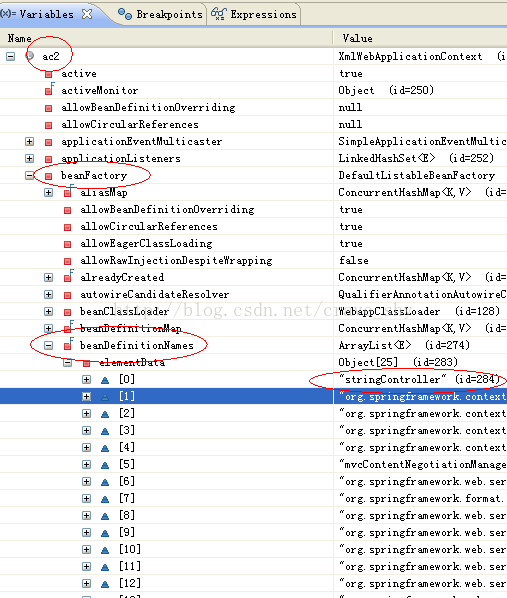Collapse the elementData node
This screenshot has width=507, height=598.
68,363
